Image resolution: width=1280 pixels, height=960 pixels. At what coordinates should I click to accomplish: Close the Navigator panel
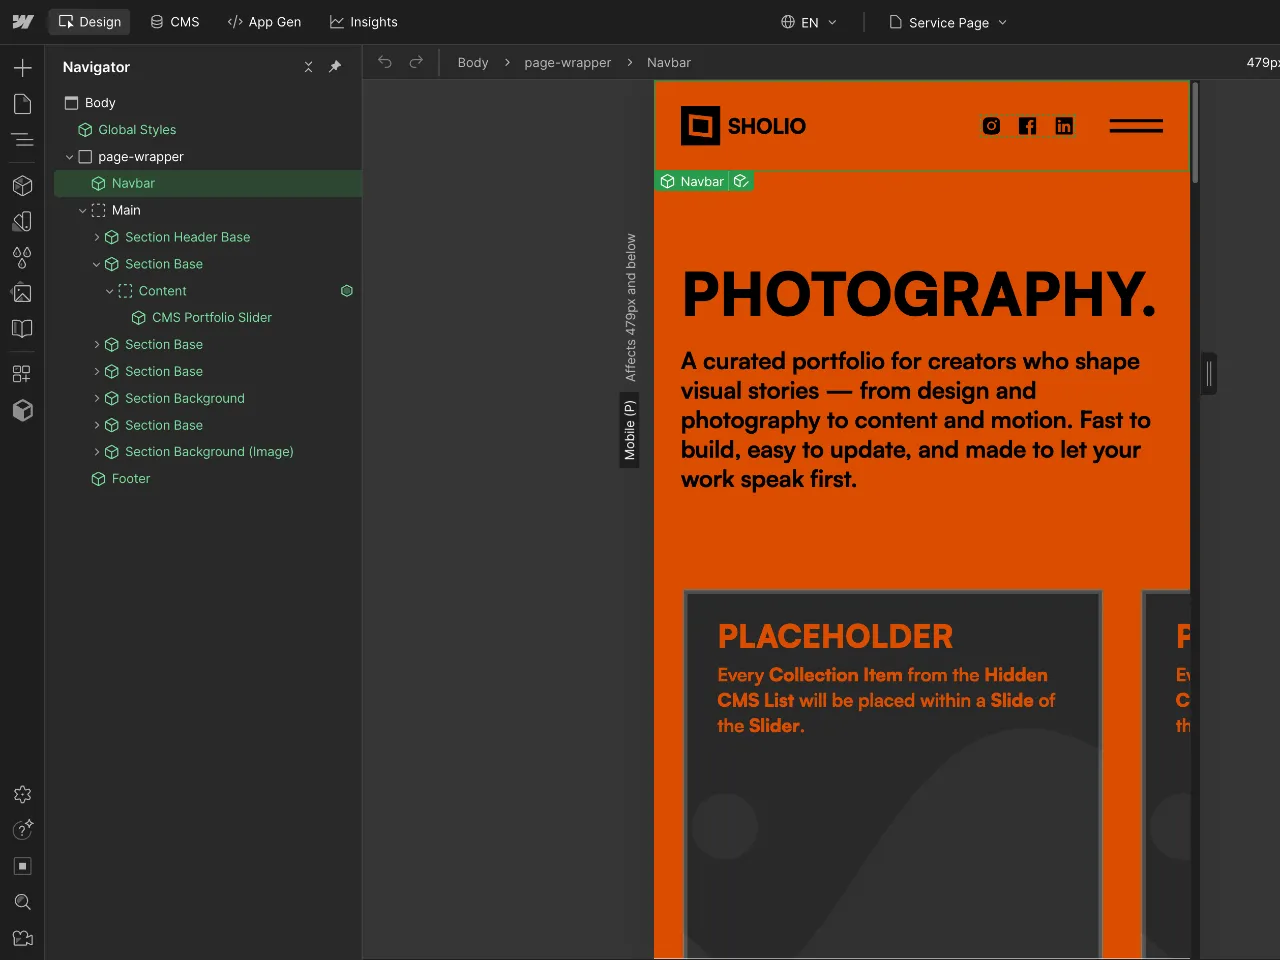[x=309, y=66]
